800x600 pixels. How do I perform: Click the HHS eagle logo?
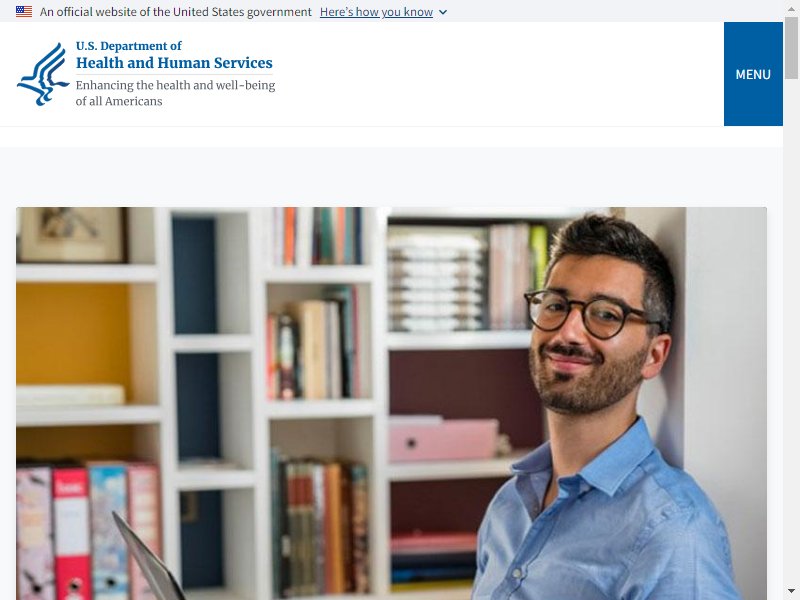tap(43, 74)
